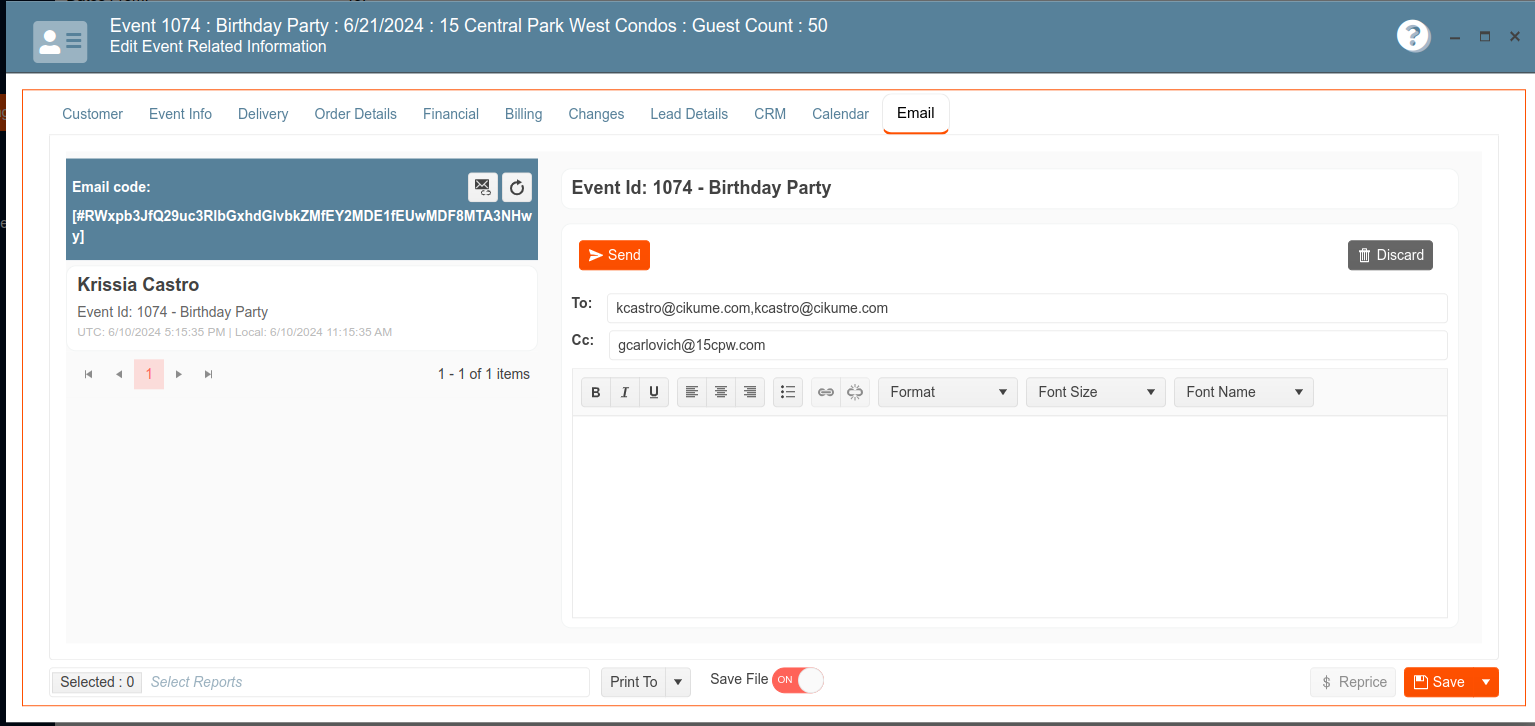Screen dimensions: 1535x726
Task: Open the Calendar tab
Action: coord(841,114)
